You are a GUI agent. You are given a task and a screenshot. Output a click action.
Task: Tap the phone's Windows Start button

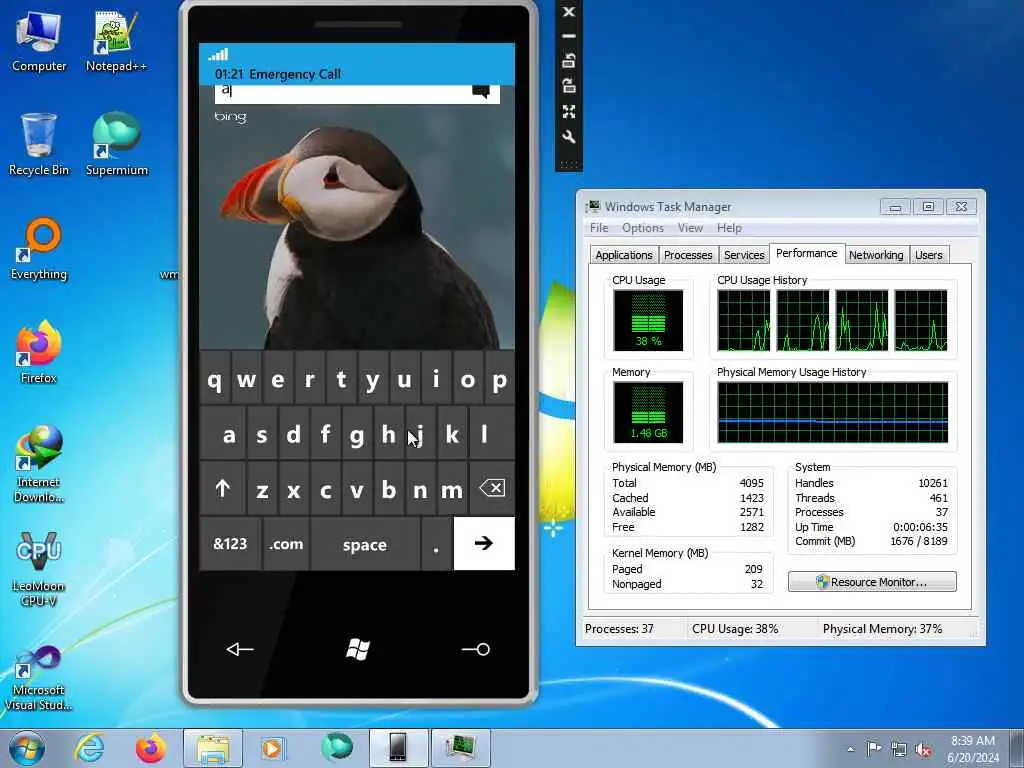pos(357,649)
